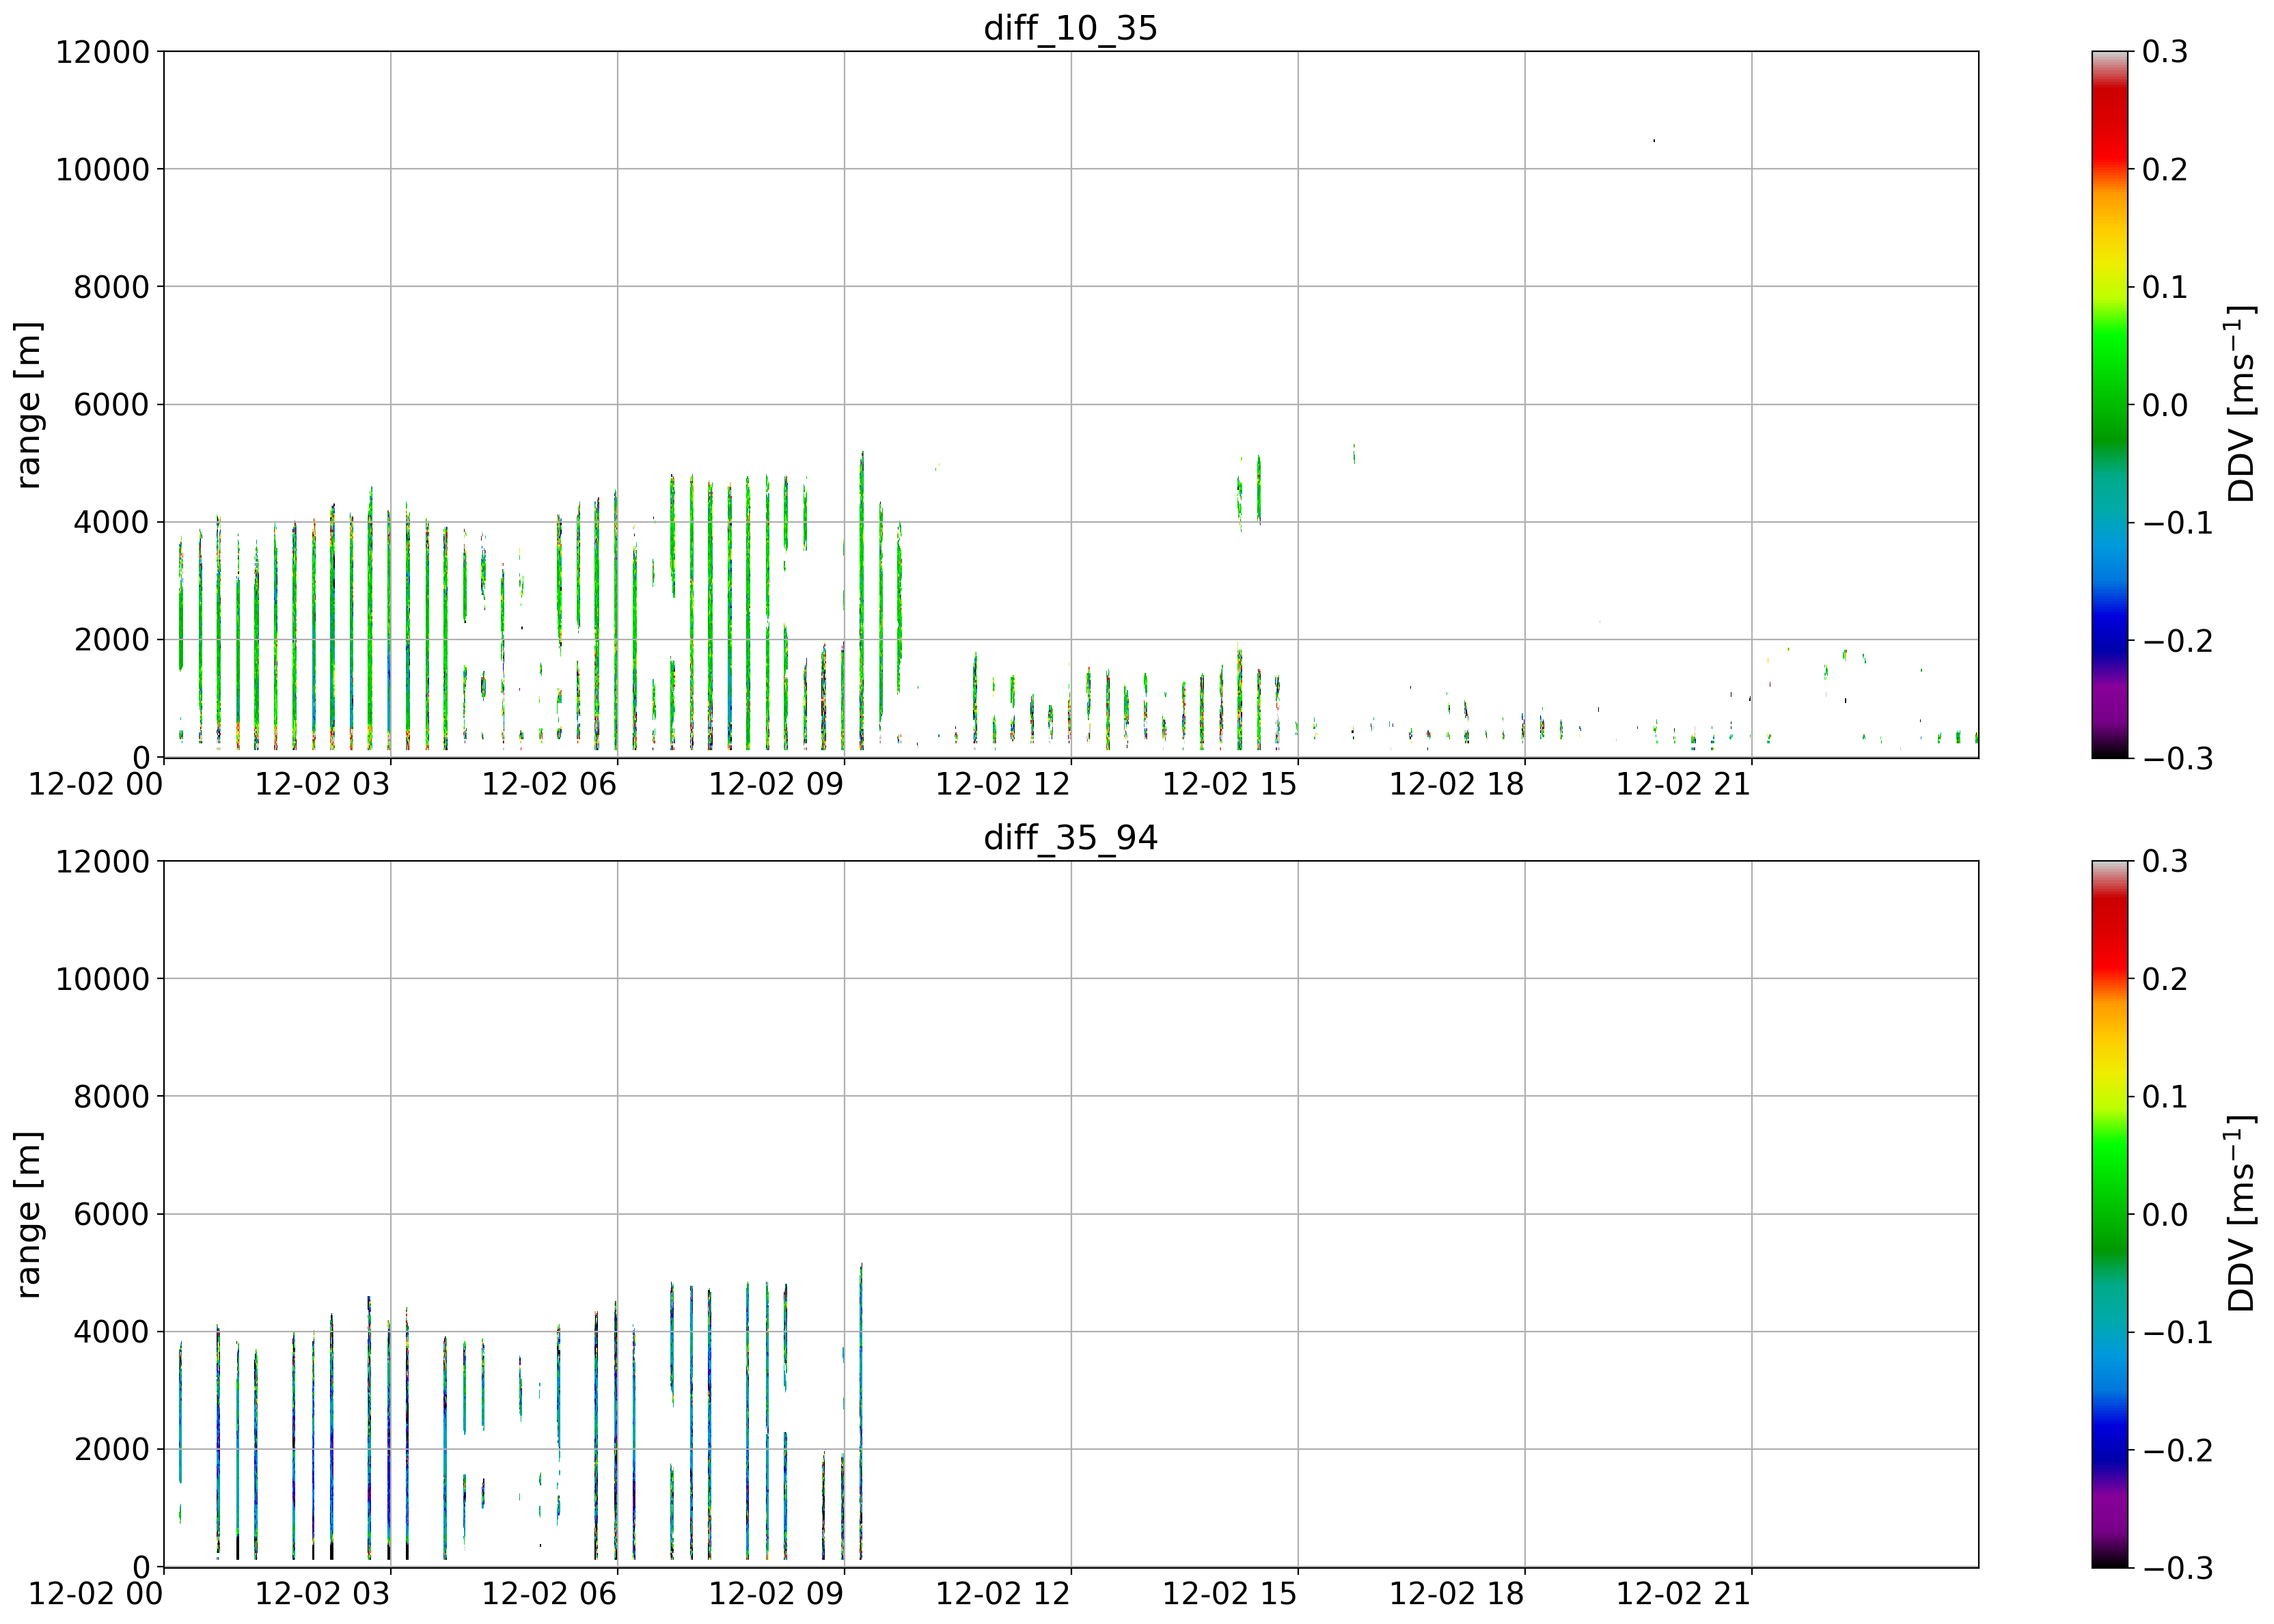Click the 0.3 tick on diff_35_94 colorbar
2274x1624 pixels.
(x=2165, y=862)
